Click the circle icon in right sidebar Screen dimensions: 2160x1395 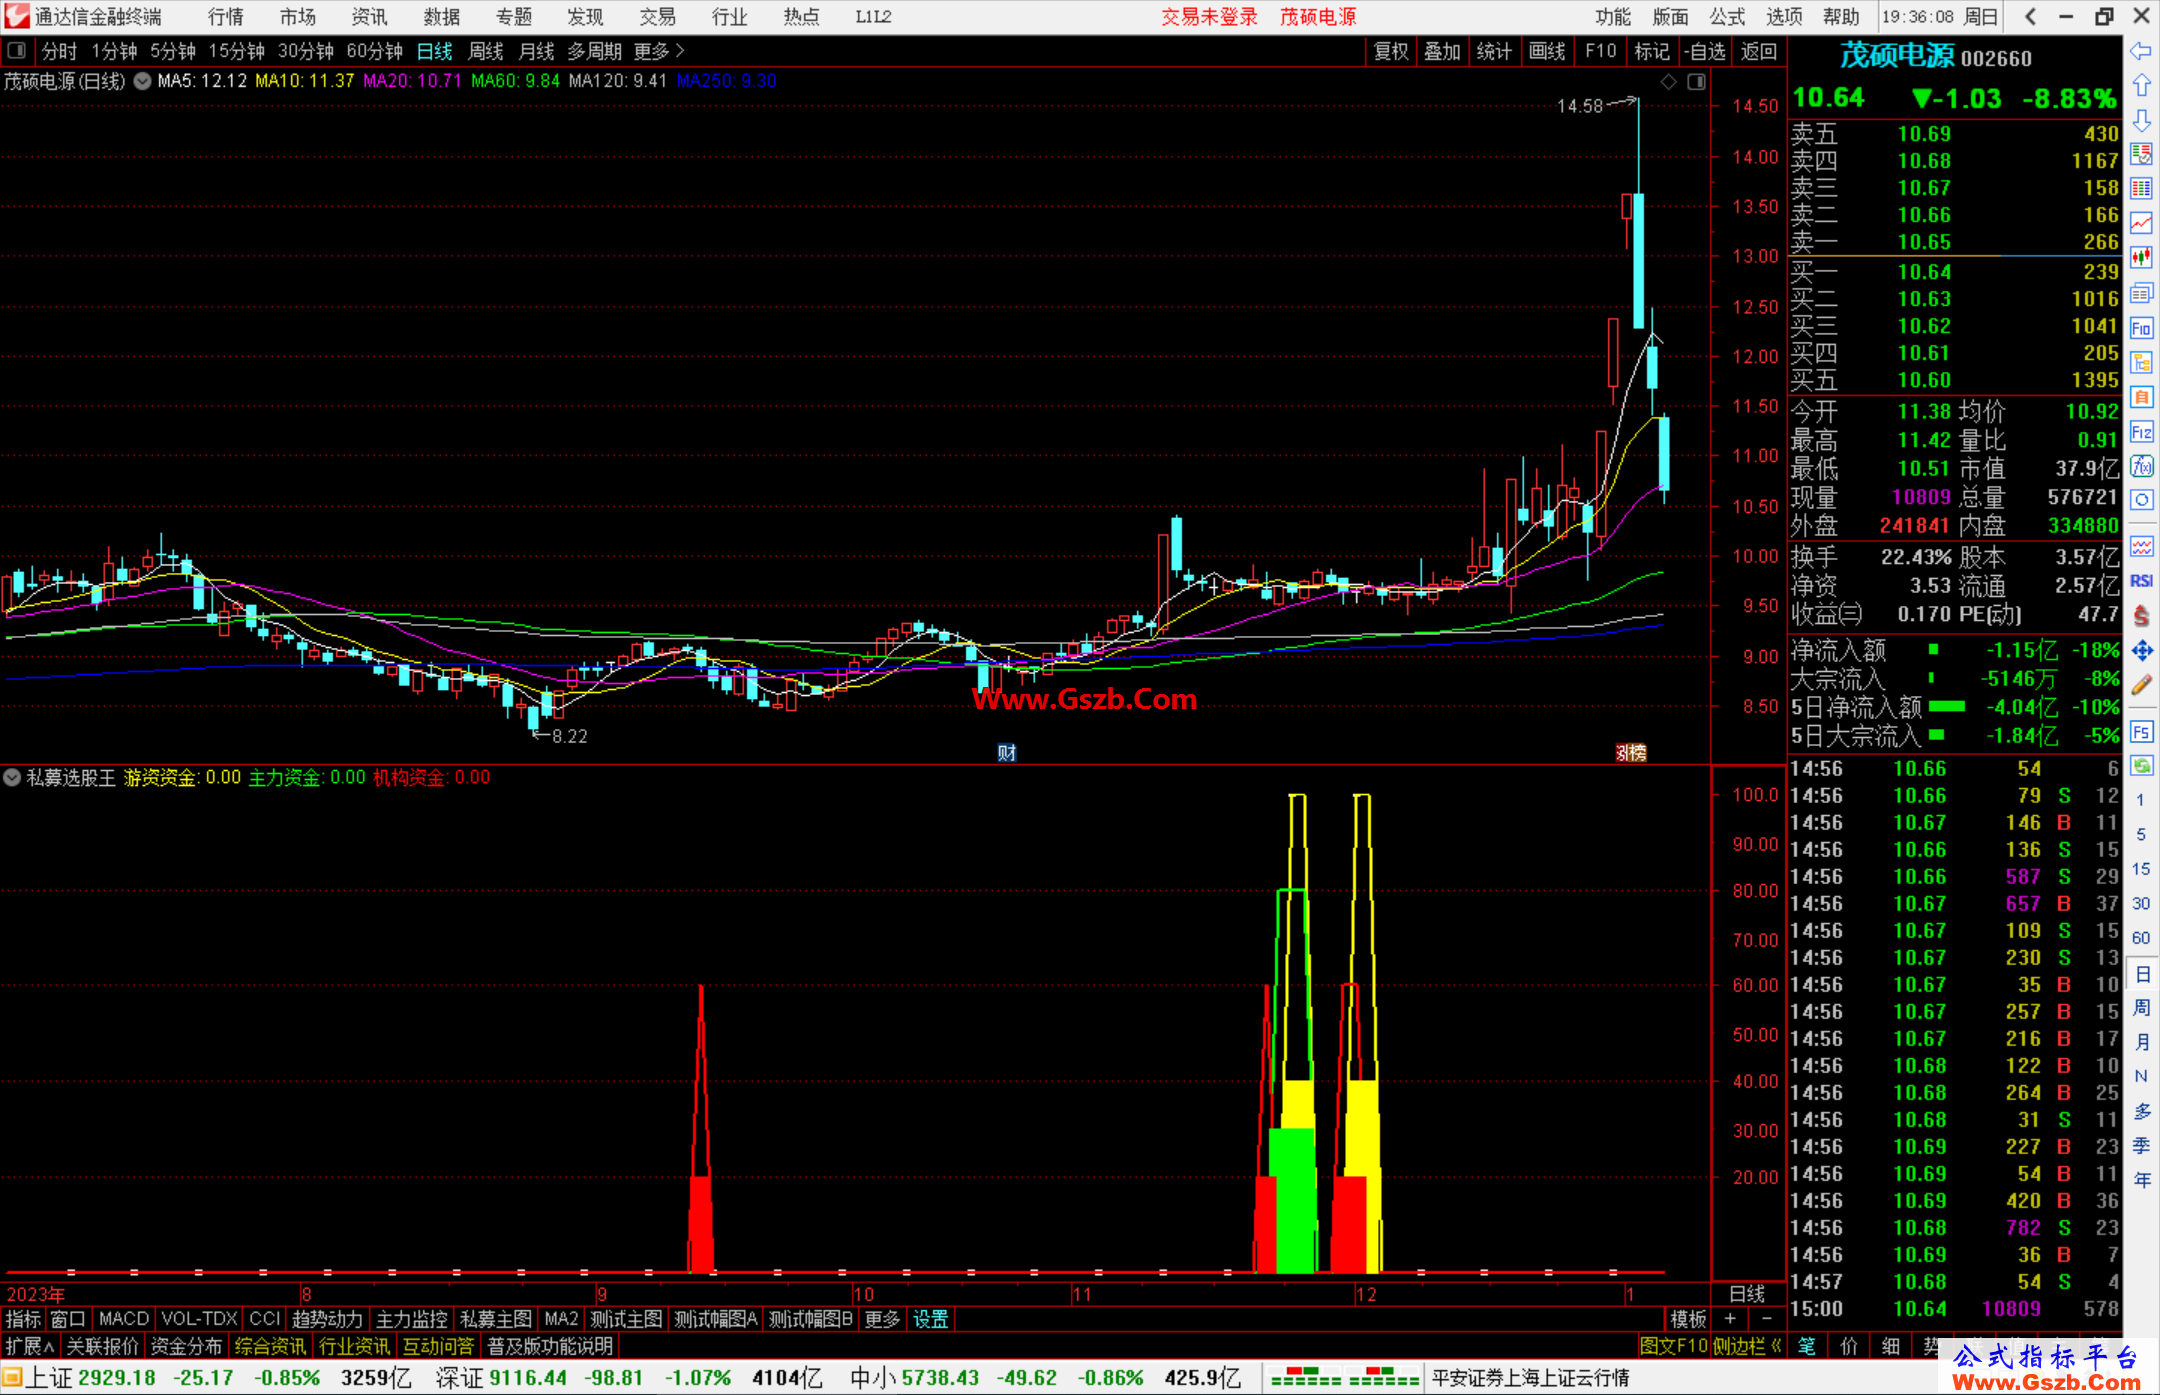pyautogui.click(x=2141, y=500)
